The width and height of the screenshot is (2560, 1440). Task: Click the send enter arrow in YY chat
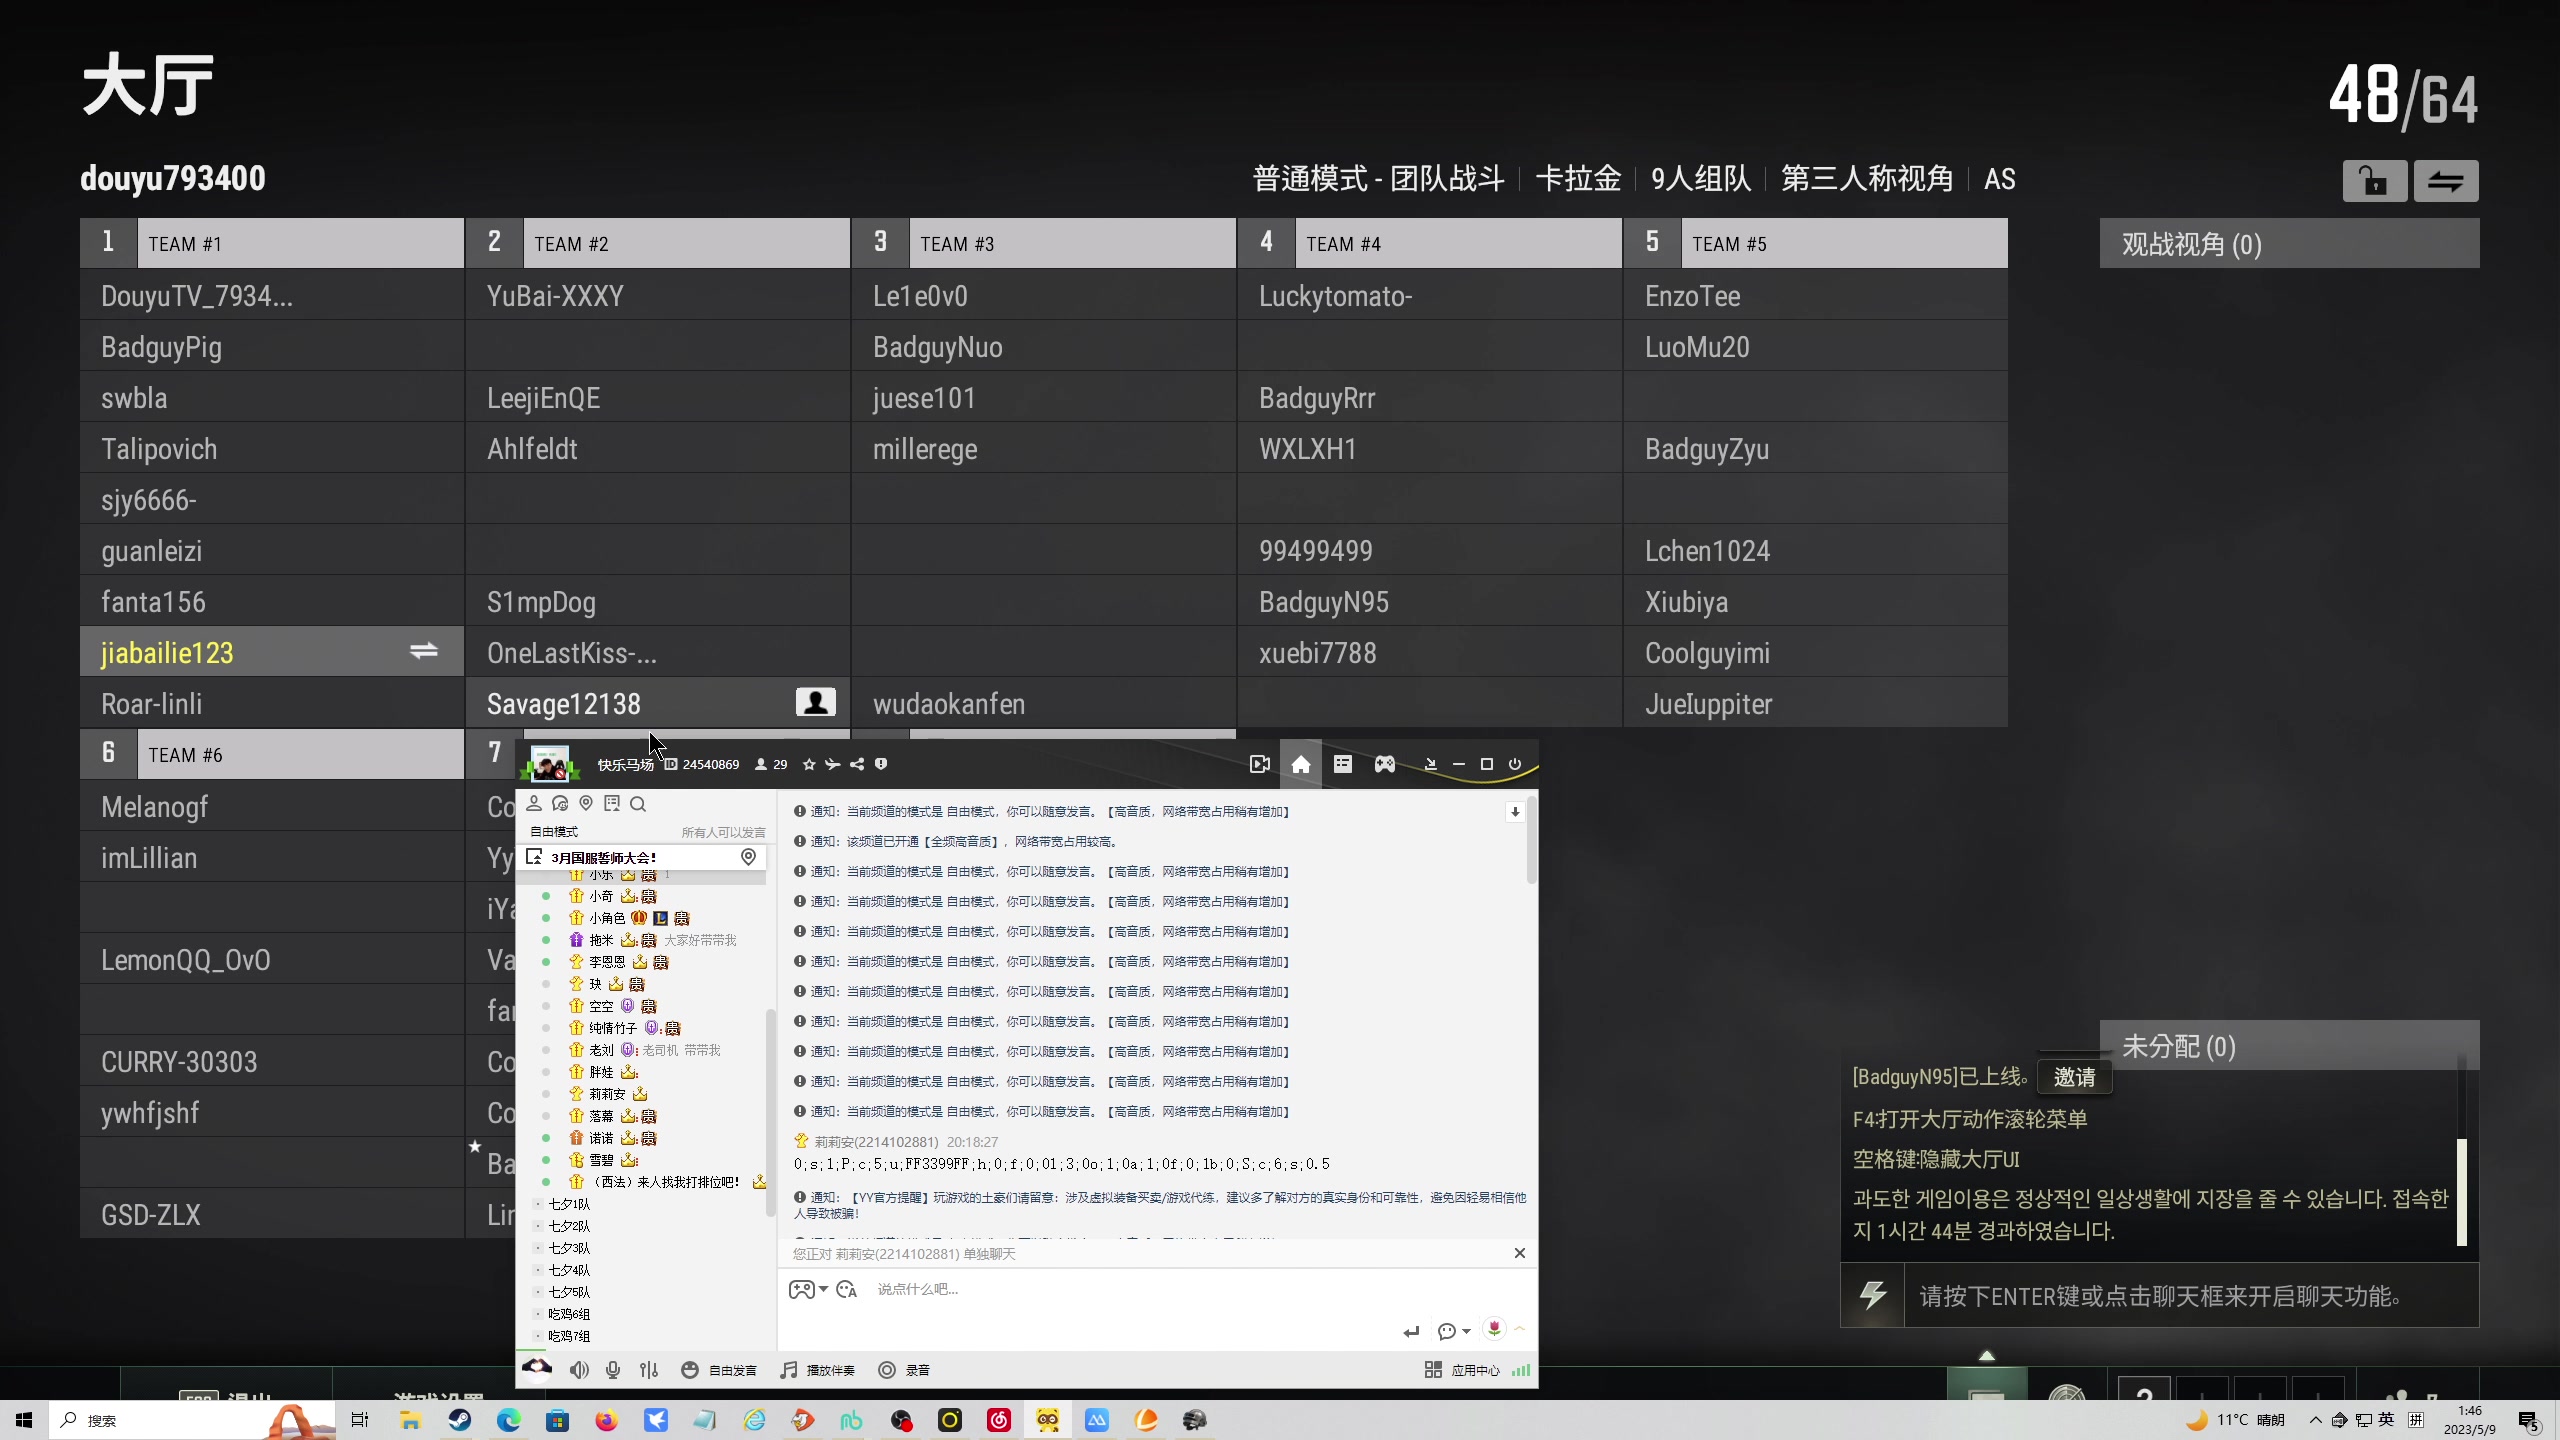pos(1411,1331)
